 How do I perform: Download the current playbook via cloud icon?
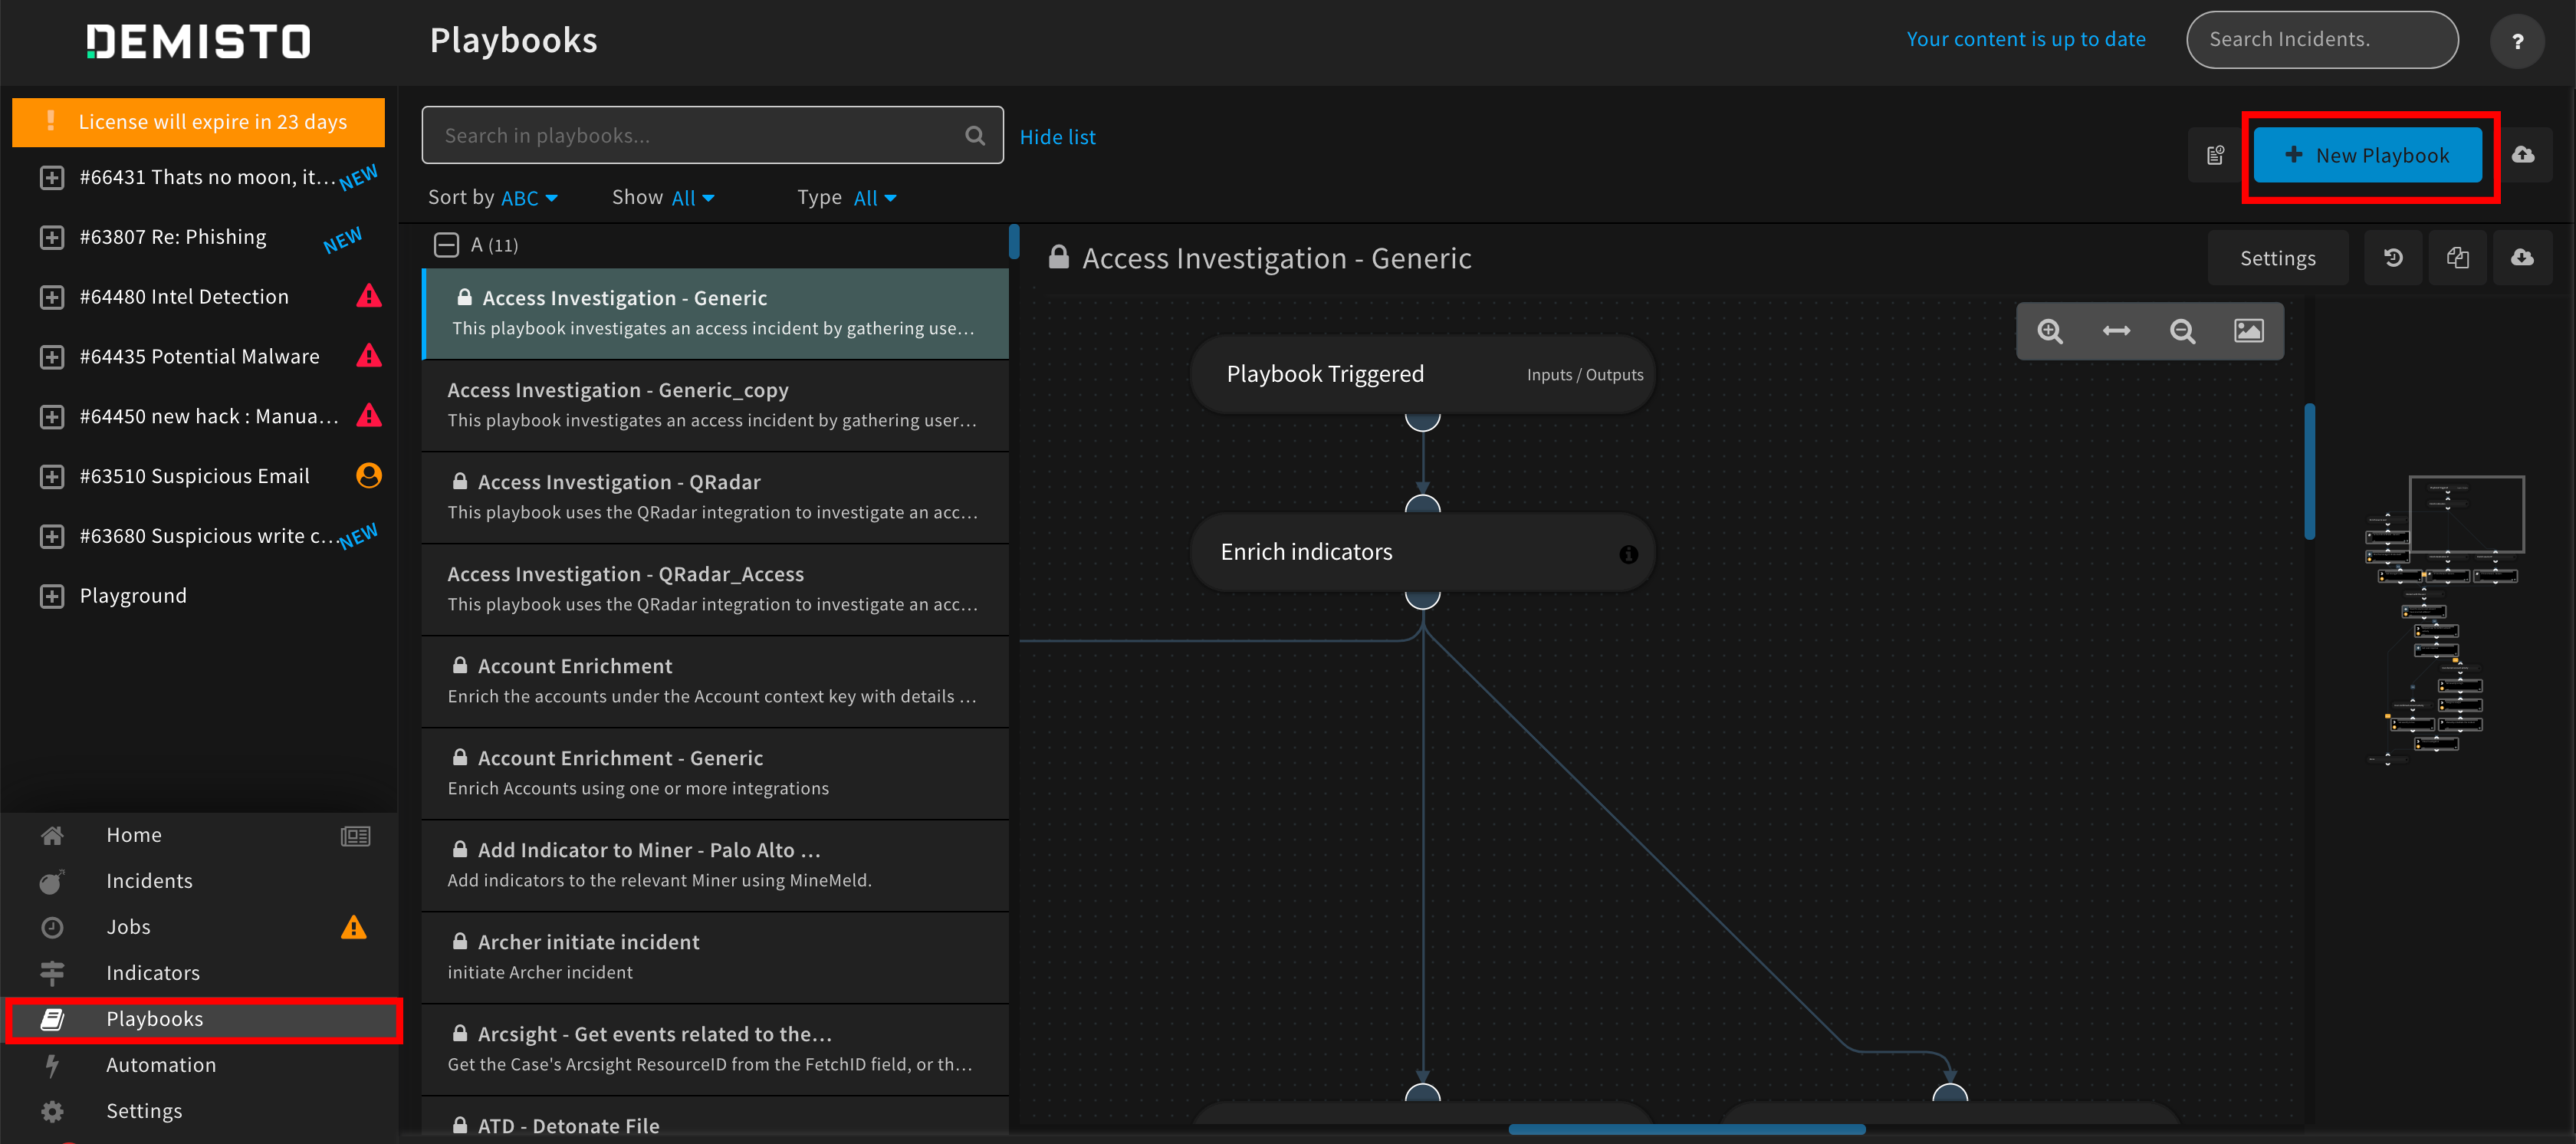click(2523, 257)
